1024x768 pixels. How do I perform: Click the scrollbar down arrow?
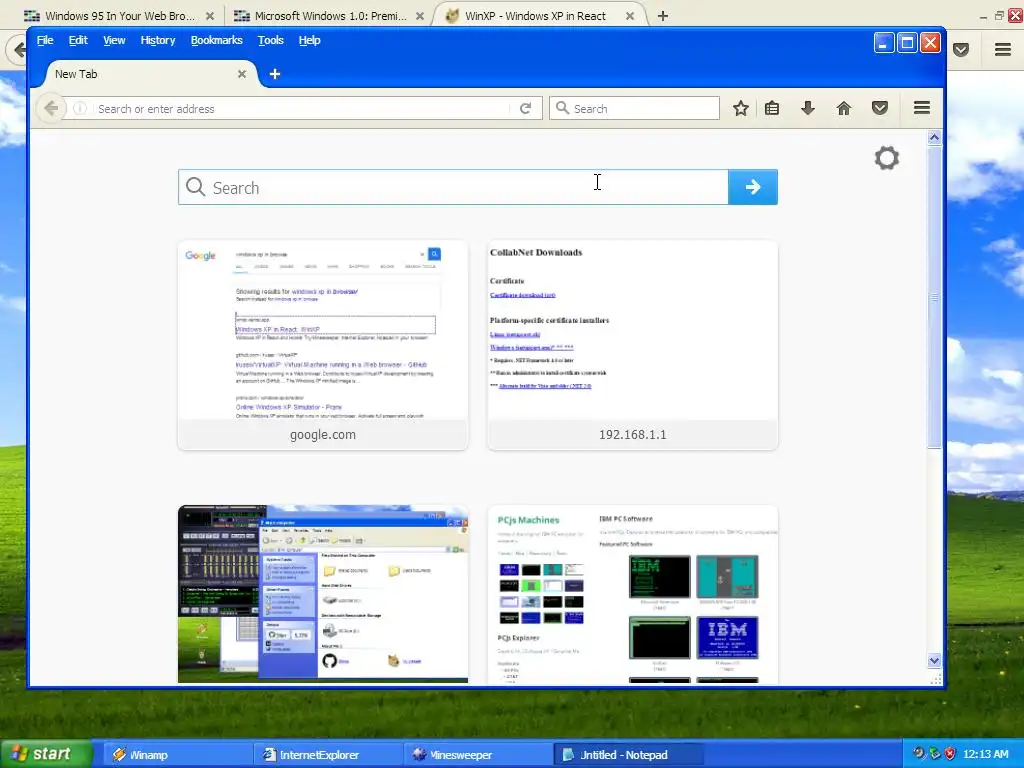click(x=934, y=660)
